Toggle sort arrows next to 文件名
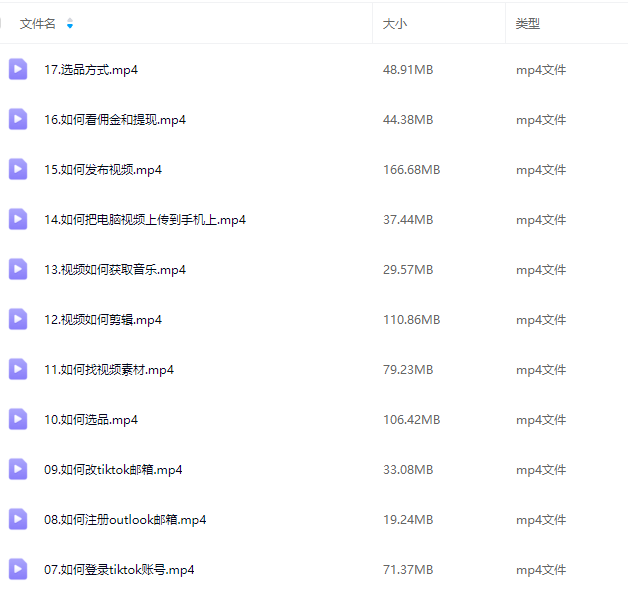 70,24
